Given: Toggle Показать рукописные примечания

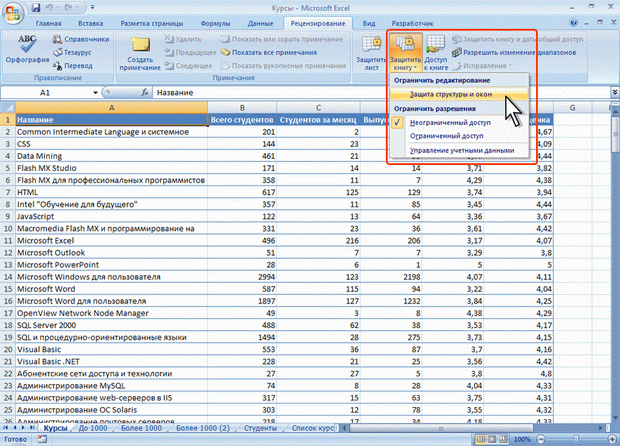Looking at the screenshot, I should pyautogui.click(x=283, y=66).
